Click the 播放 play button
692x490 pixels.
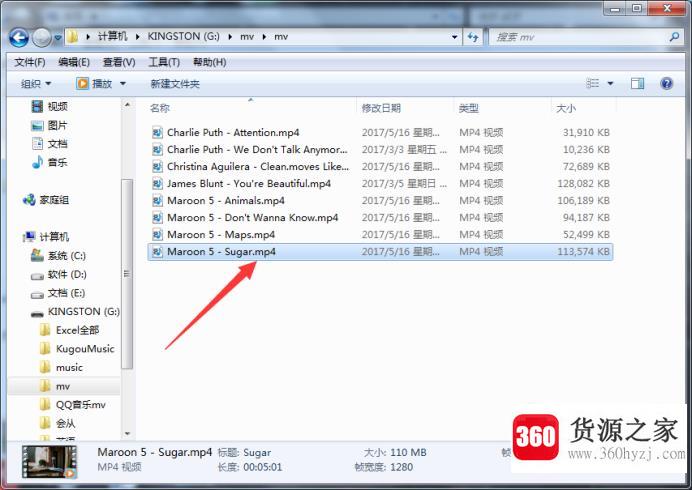click(94, 83)
